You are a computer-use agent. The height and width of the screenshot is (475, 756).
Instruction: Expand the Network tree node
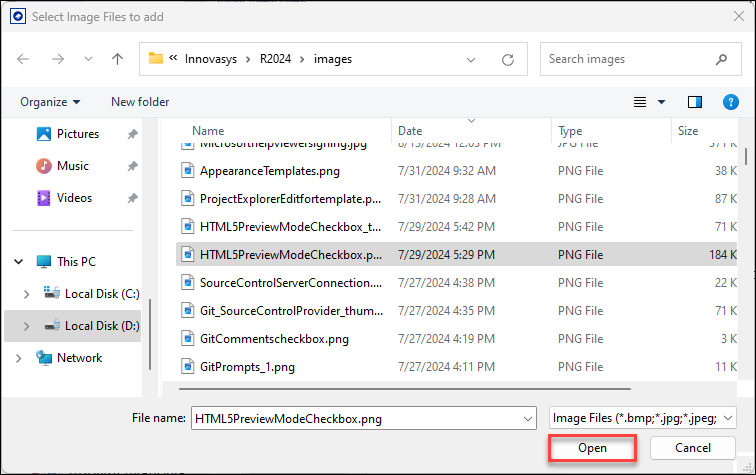(19, 358)
